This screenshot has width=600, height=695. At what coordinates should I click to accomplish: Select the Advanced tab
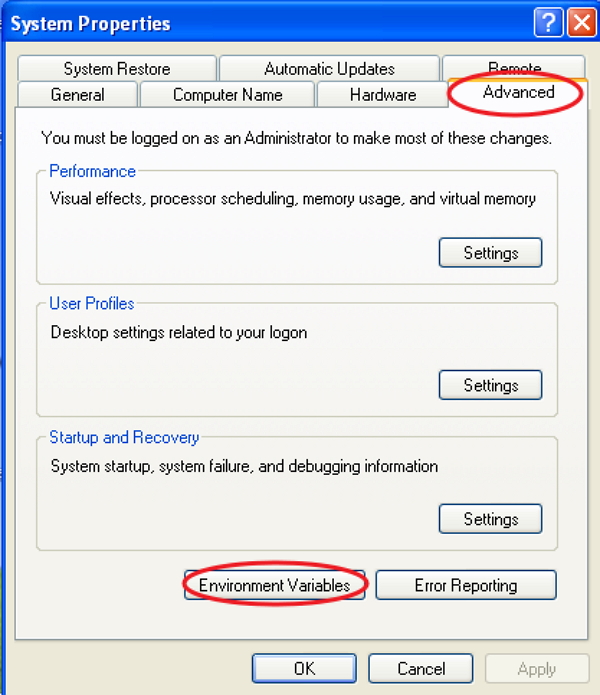tap(518, 92)
